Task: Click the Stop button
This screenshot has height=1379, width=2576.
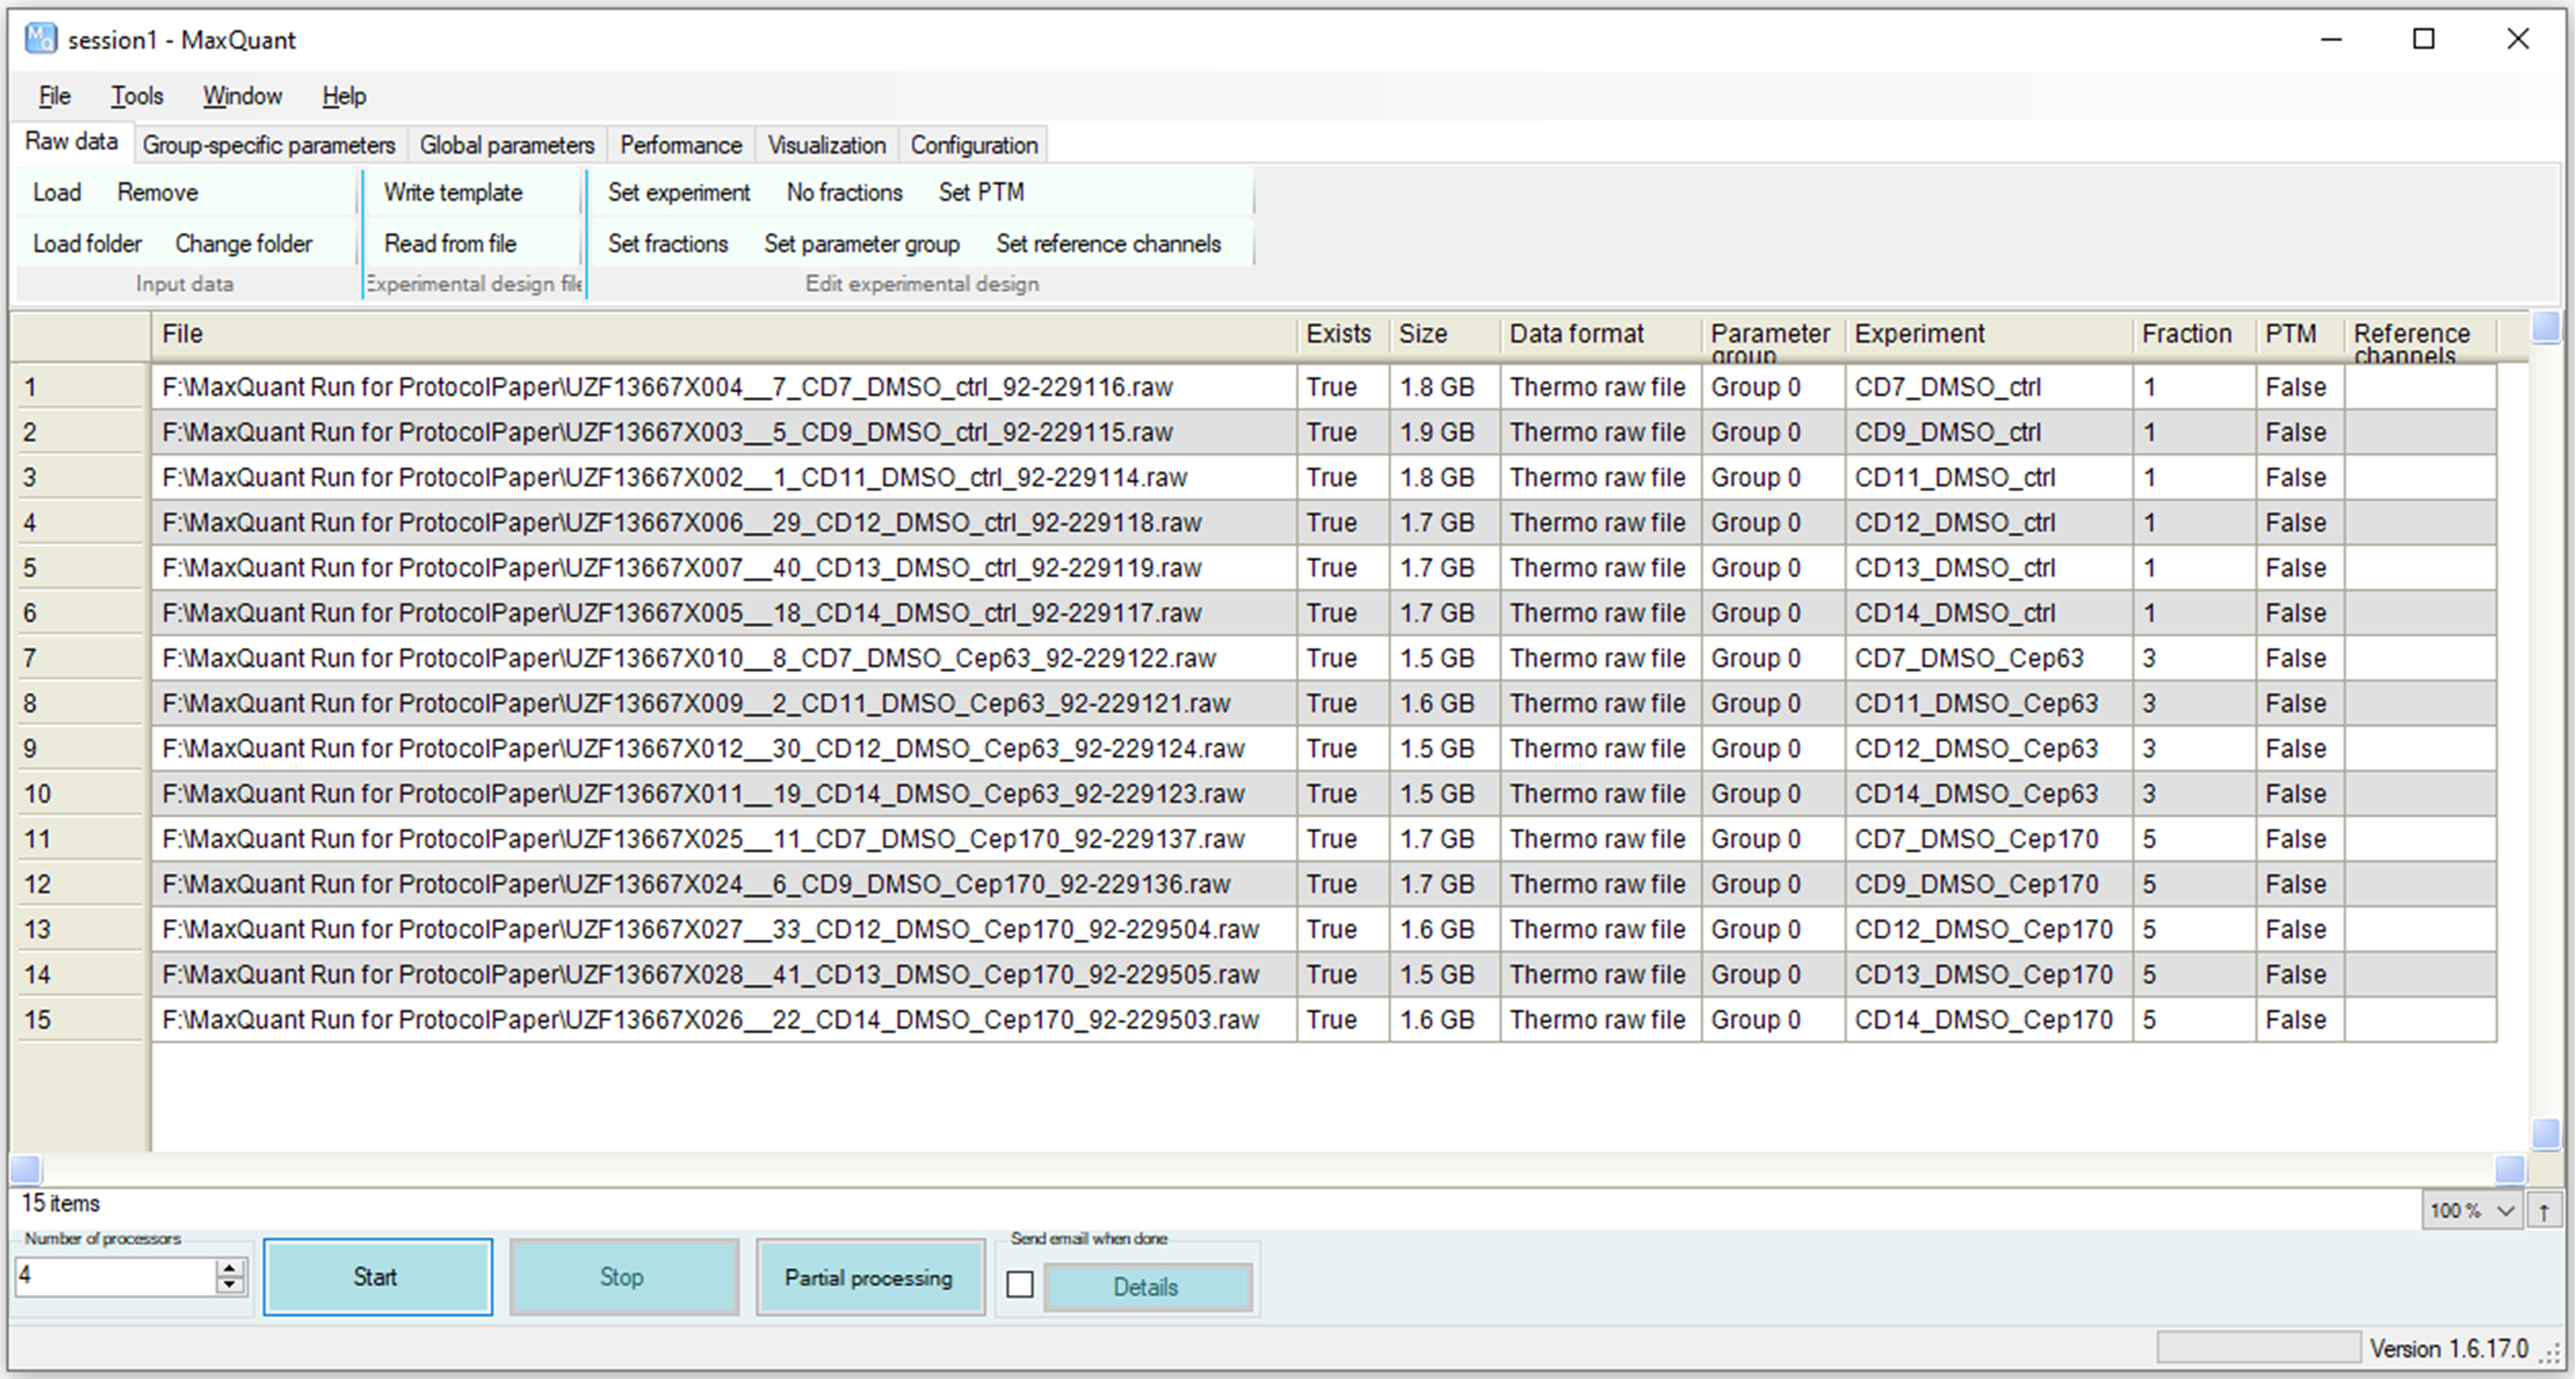Action: (624, 1277)
